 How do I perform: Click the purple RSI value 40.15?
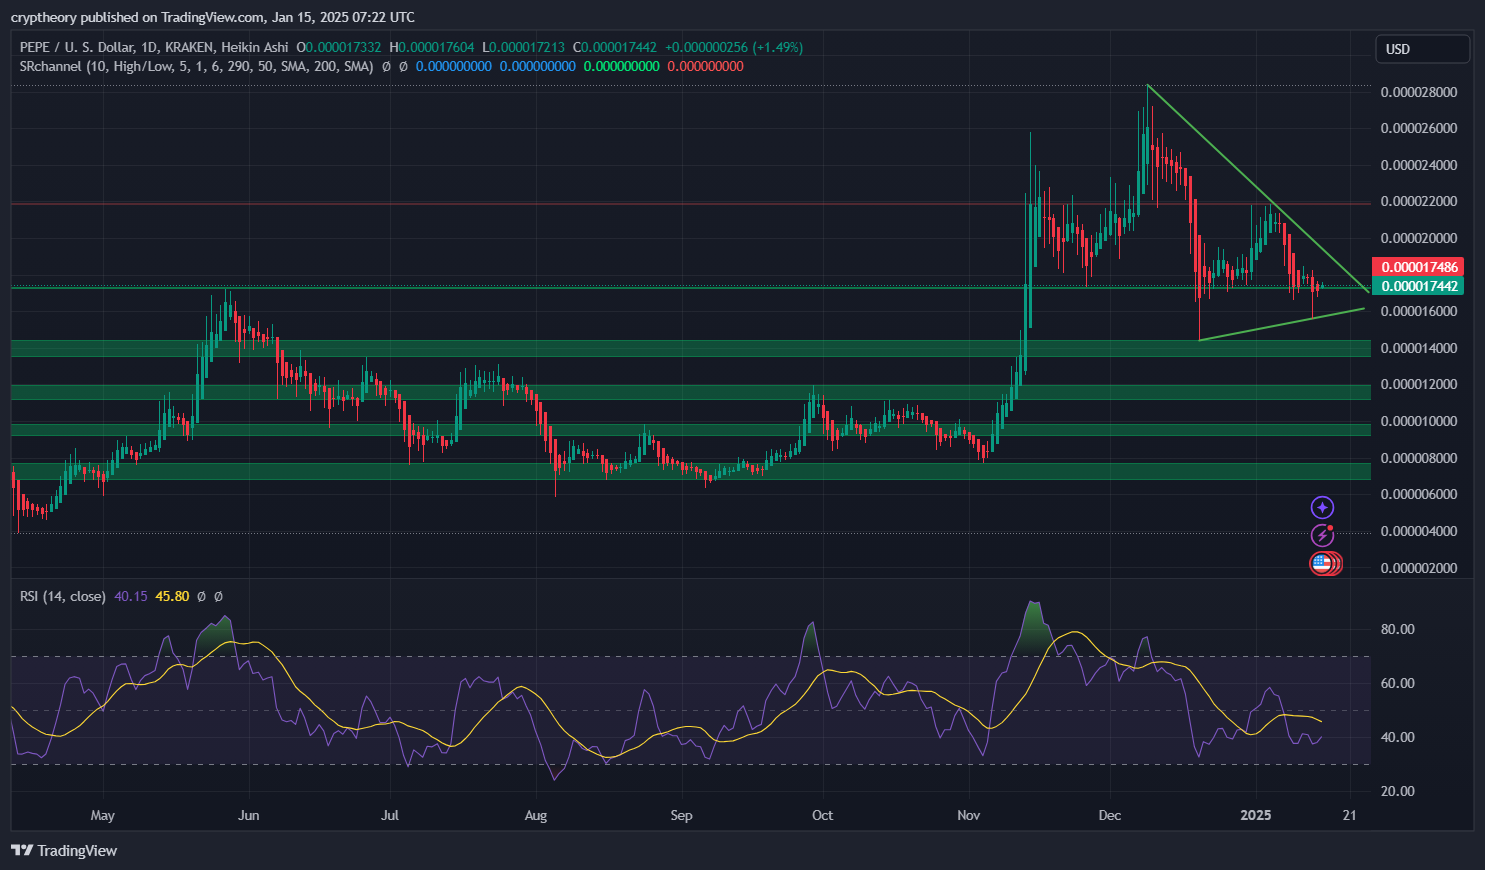[x=131, y=596]
